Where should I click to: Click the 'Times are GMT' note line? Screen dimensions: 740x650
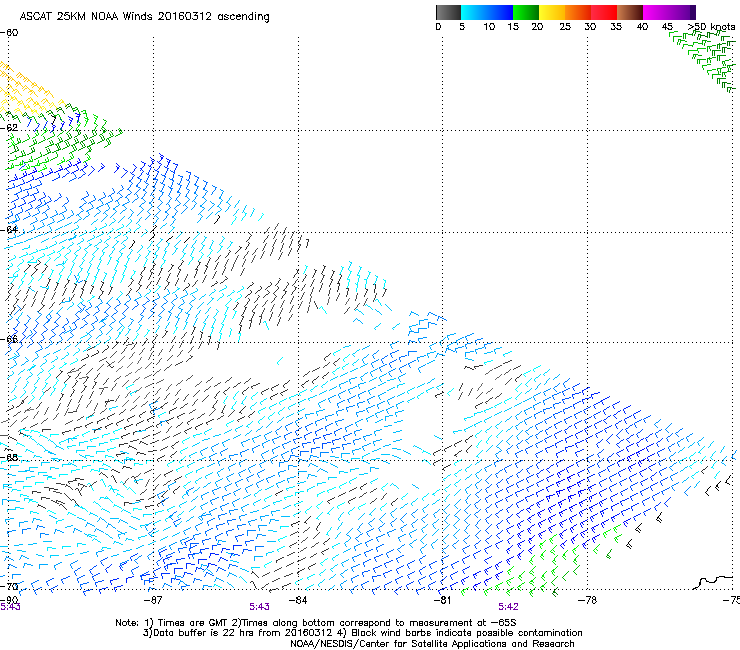tap(316, 623)
